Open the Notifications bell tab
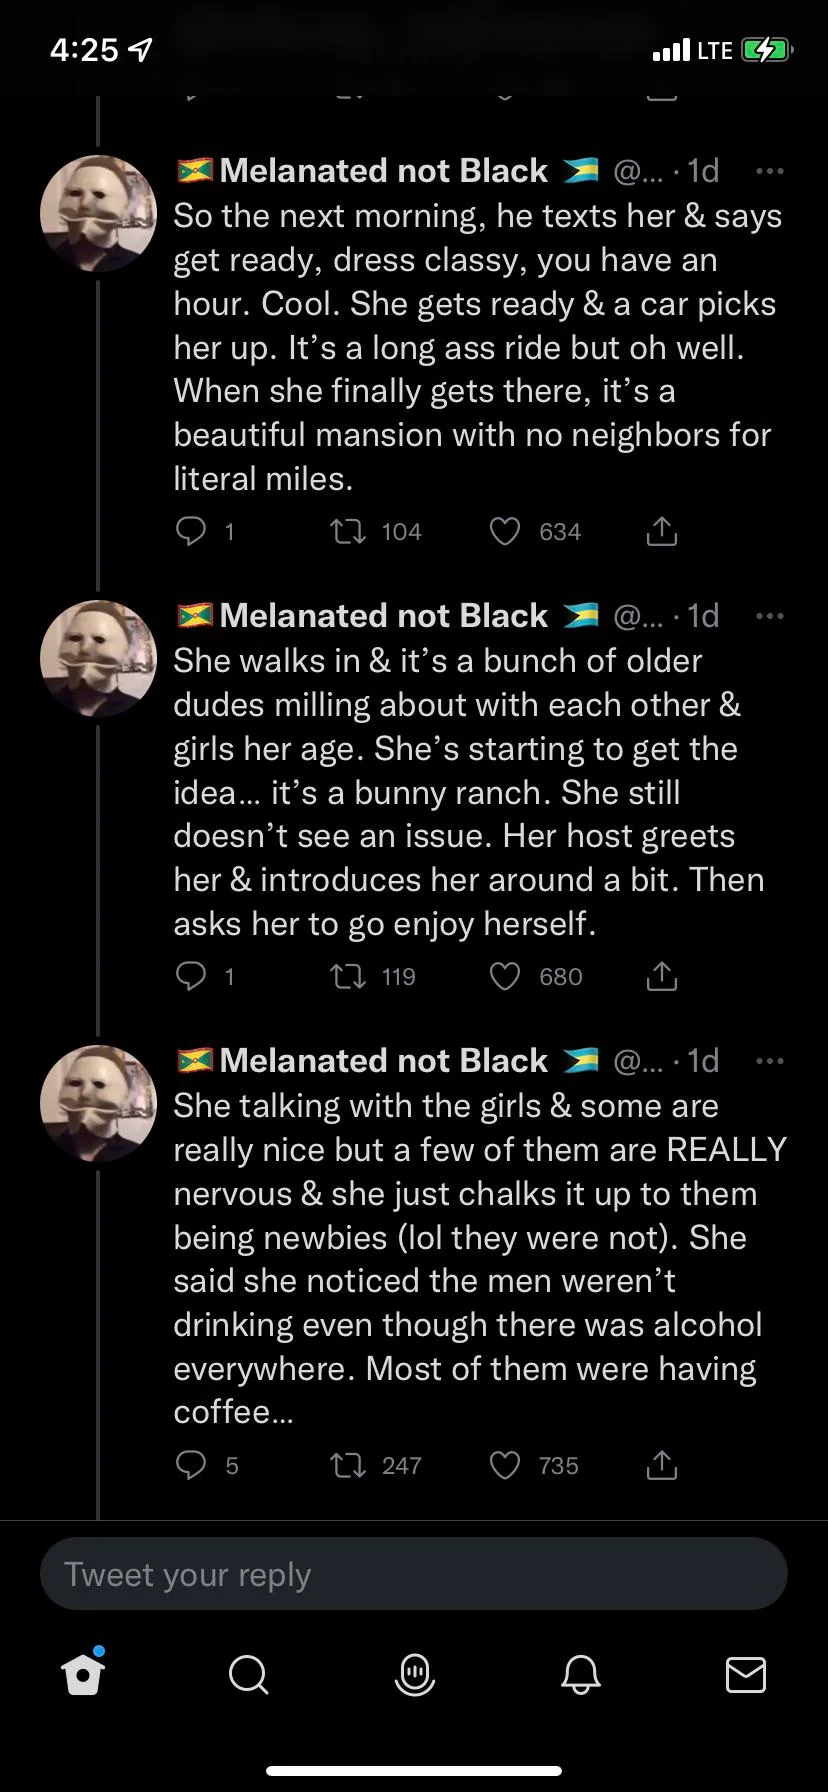The height and width of the screenshot is (1792, 828). pyautogui.click(x=580, y=1674)
